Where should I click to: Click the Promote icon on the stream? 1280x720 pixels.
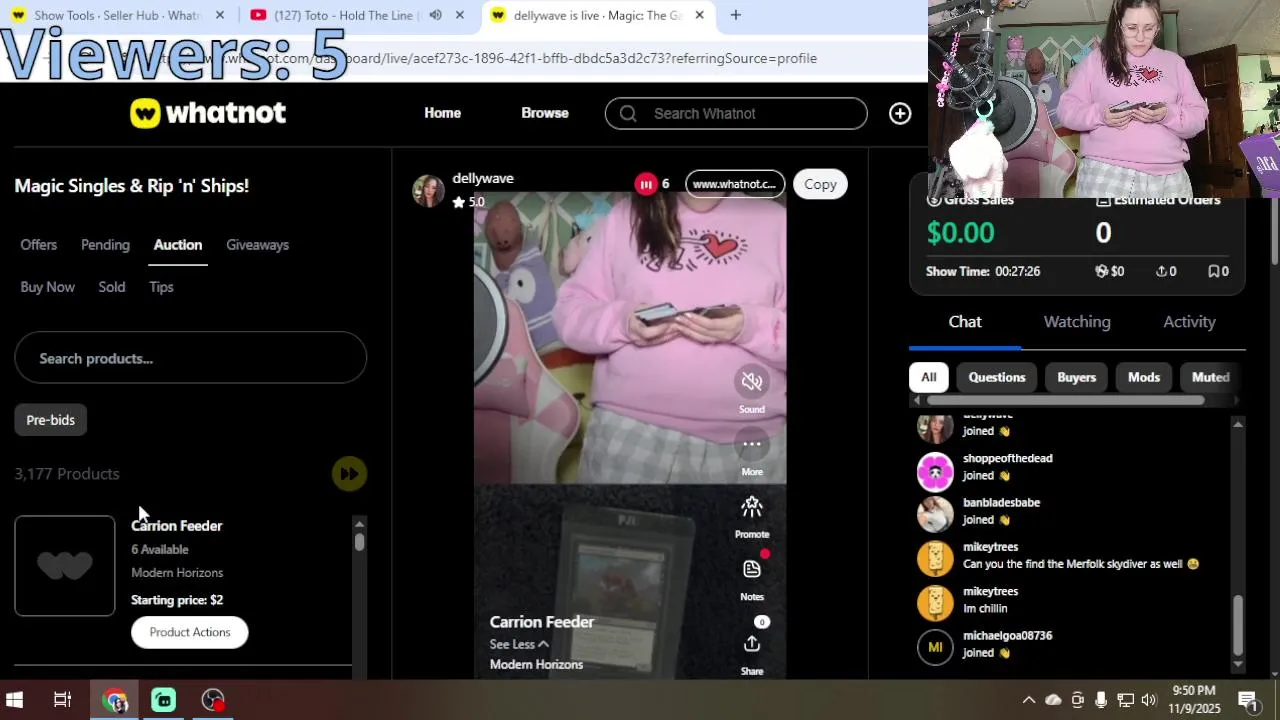click(752, 507)
